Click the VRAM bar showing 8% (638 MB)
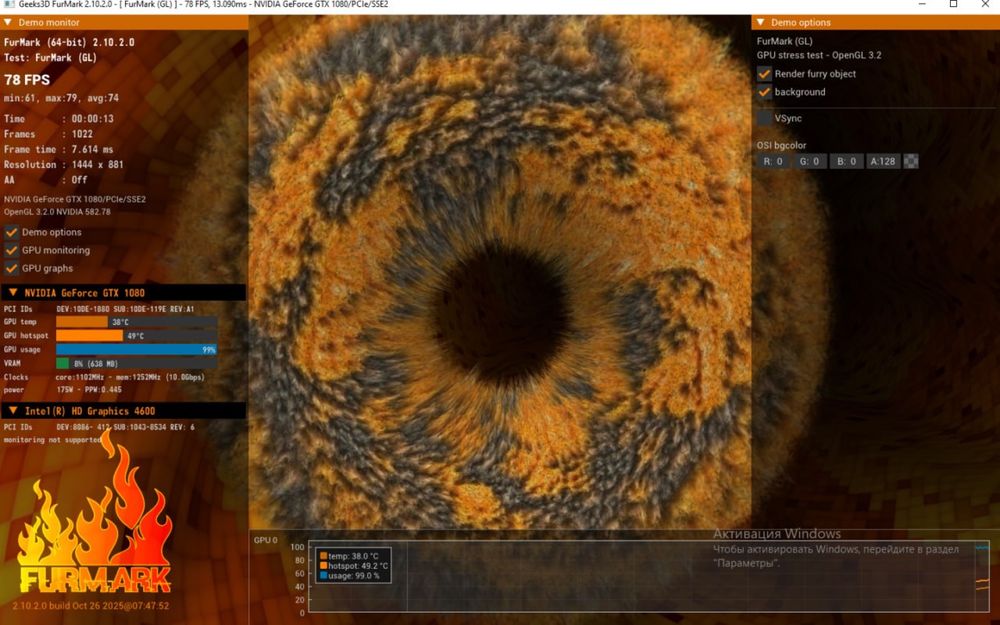Screen dimensions: 1000x625 point(136,364)
